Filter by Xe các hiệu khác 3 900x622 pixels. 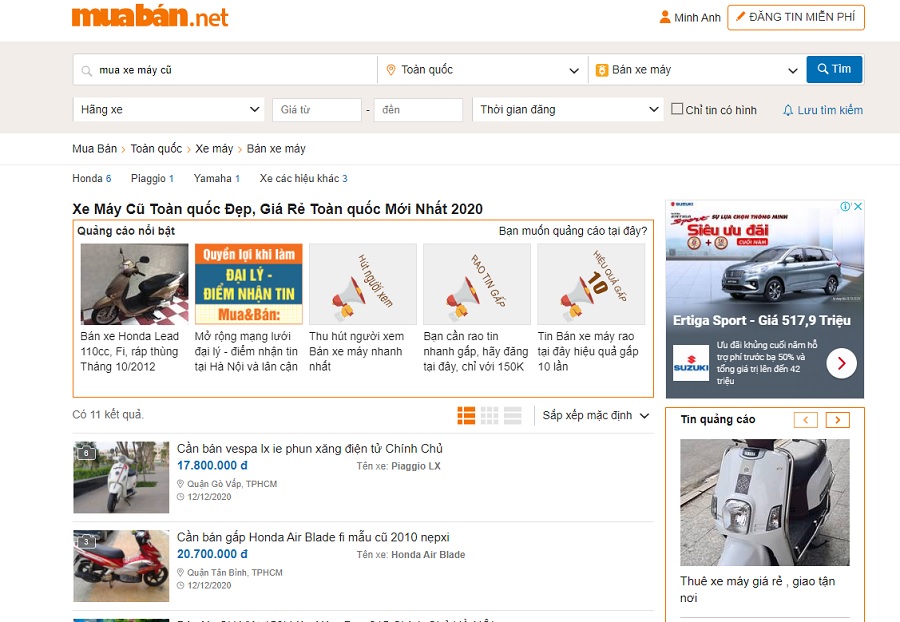[x=303, y=178]
